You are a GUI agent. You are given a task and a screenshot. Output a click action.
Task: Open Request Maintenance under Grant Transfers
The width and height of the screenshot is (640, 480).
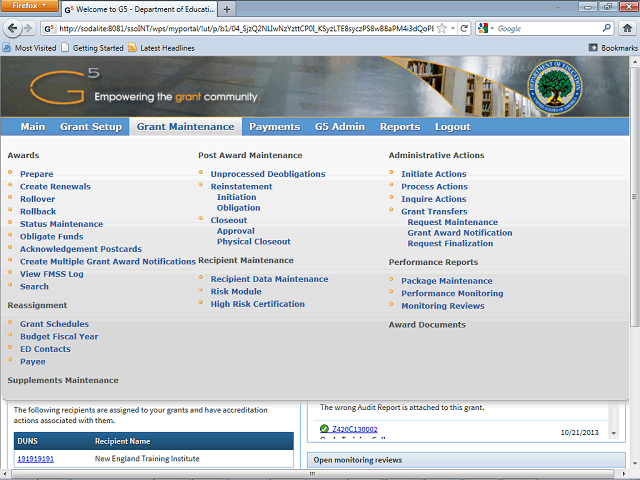tap(453, 222)
